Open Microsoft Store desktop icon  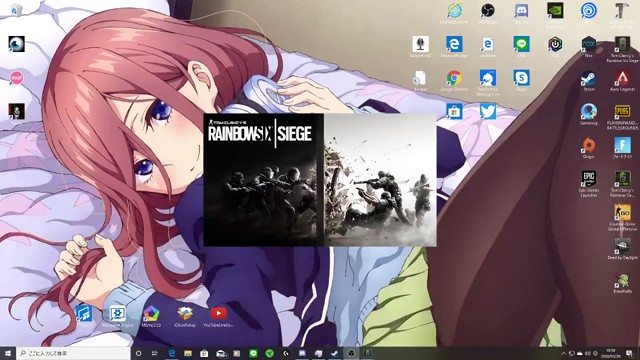(454, 111)
